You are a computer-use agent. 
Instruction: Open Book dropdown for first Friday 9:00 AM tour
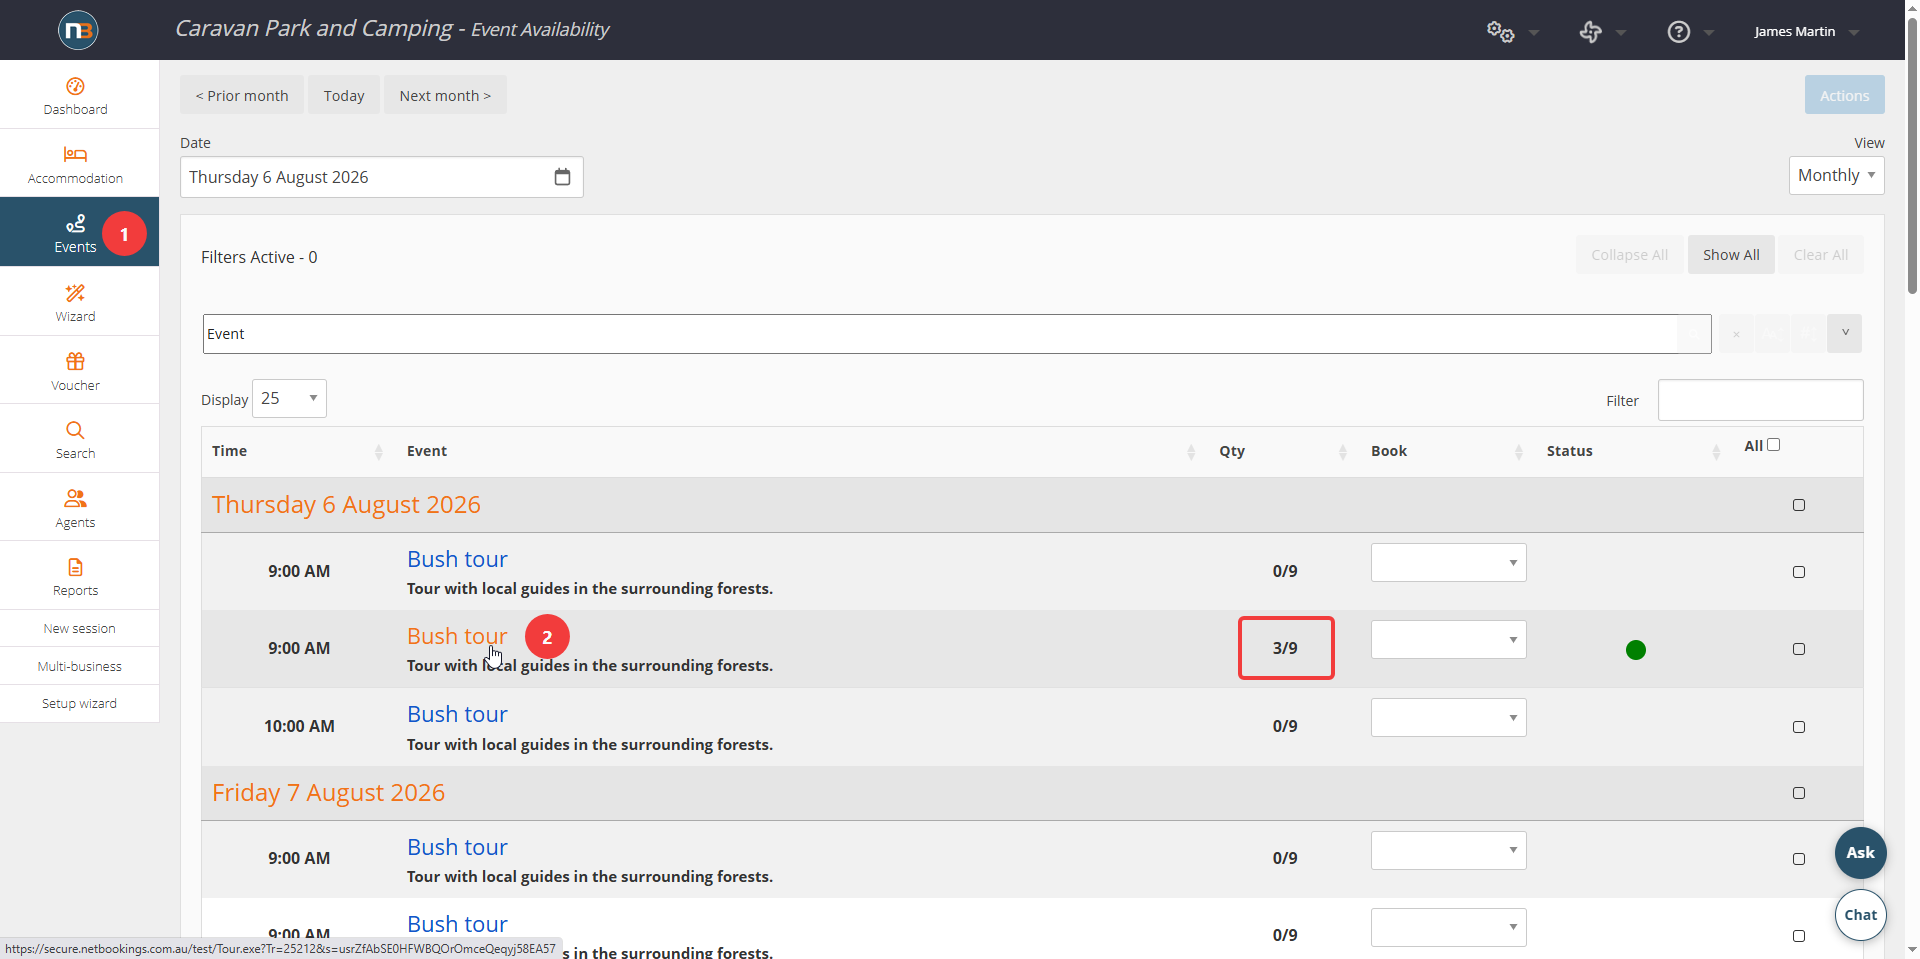pos(1448,850)
